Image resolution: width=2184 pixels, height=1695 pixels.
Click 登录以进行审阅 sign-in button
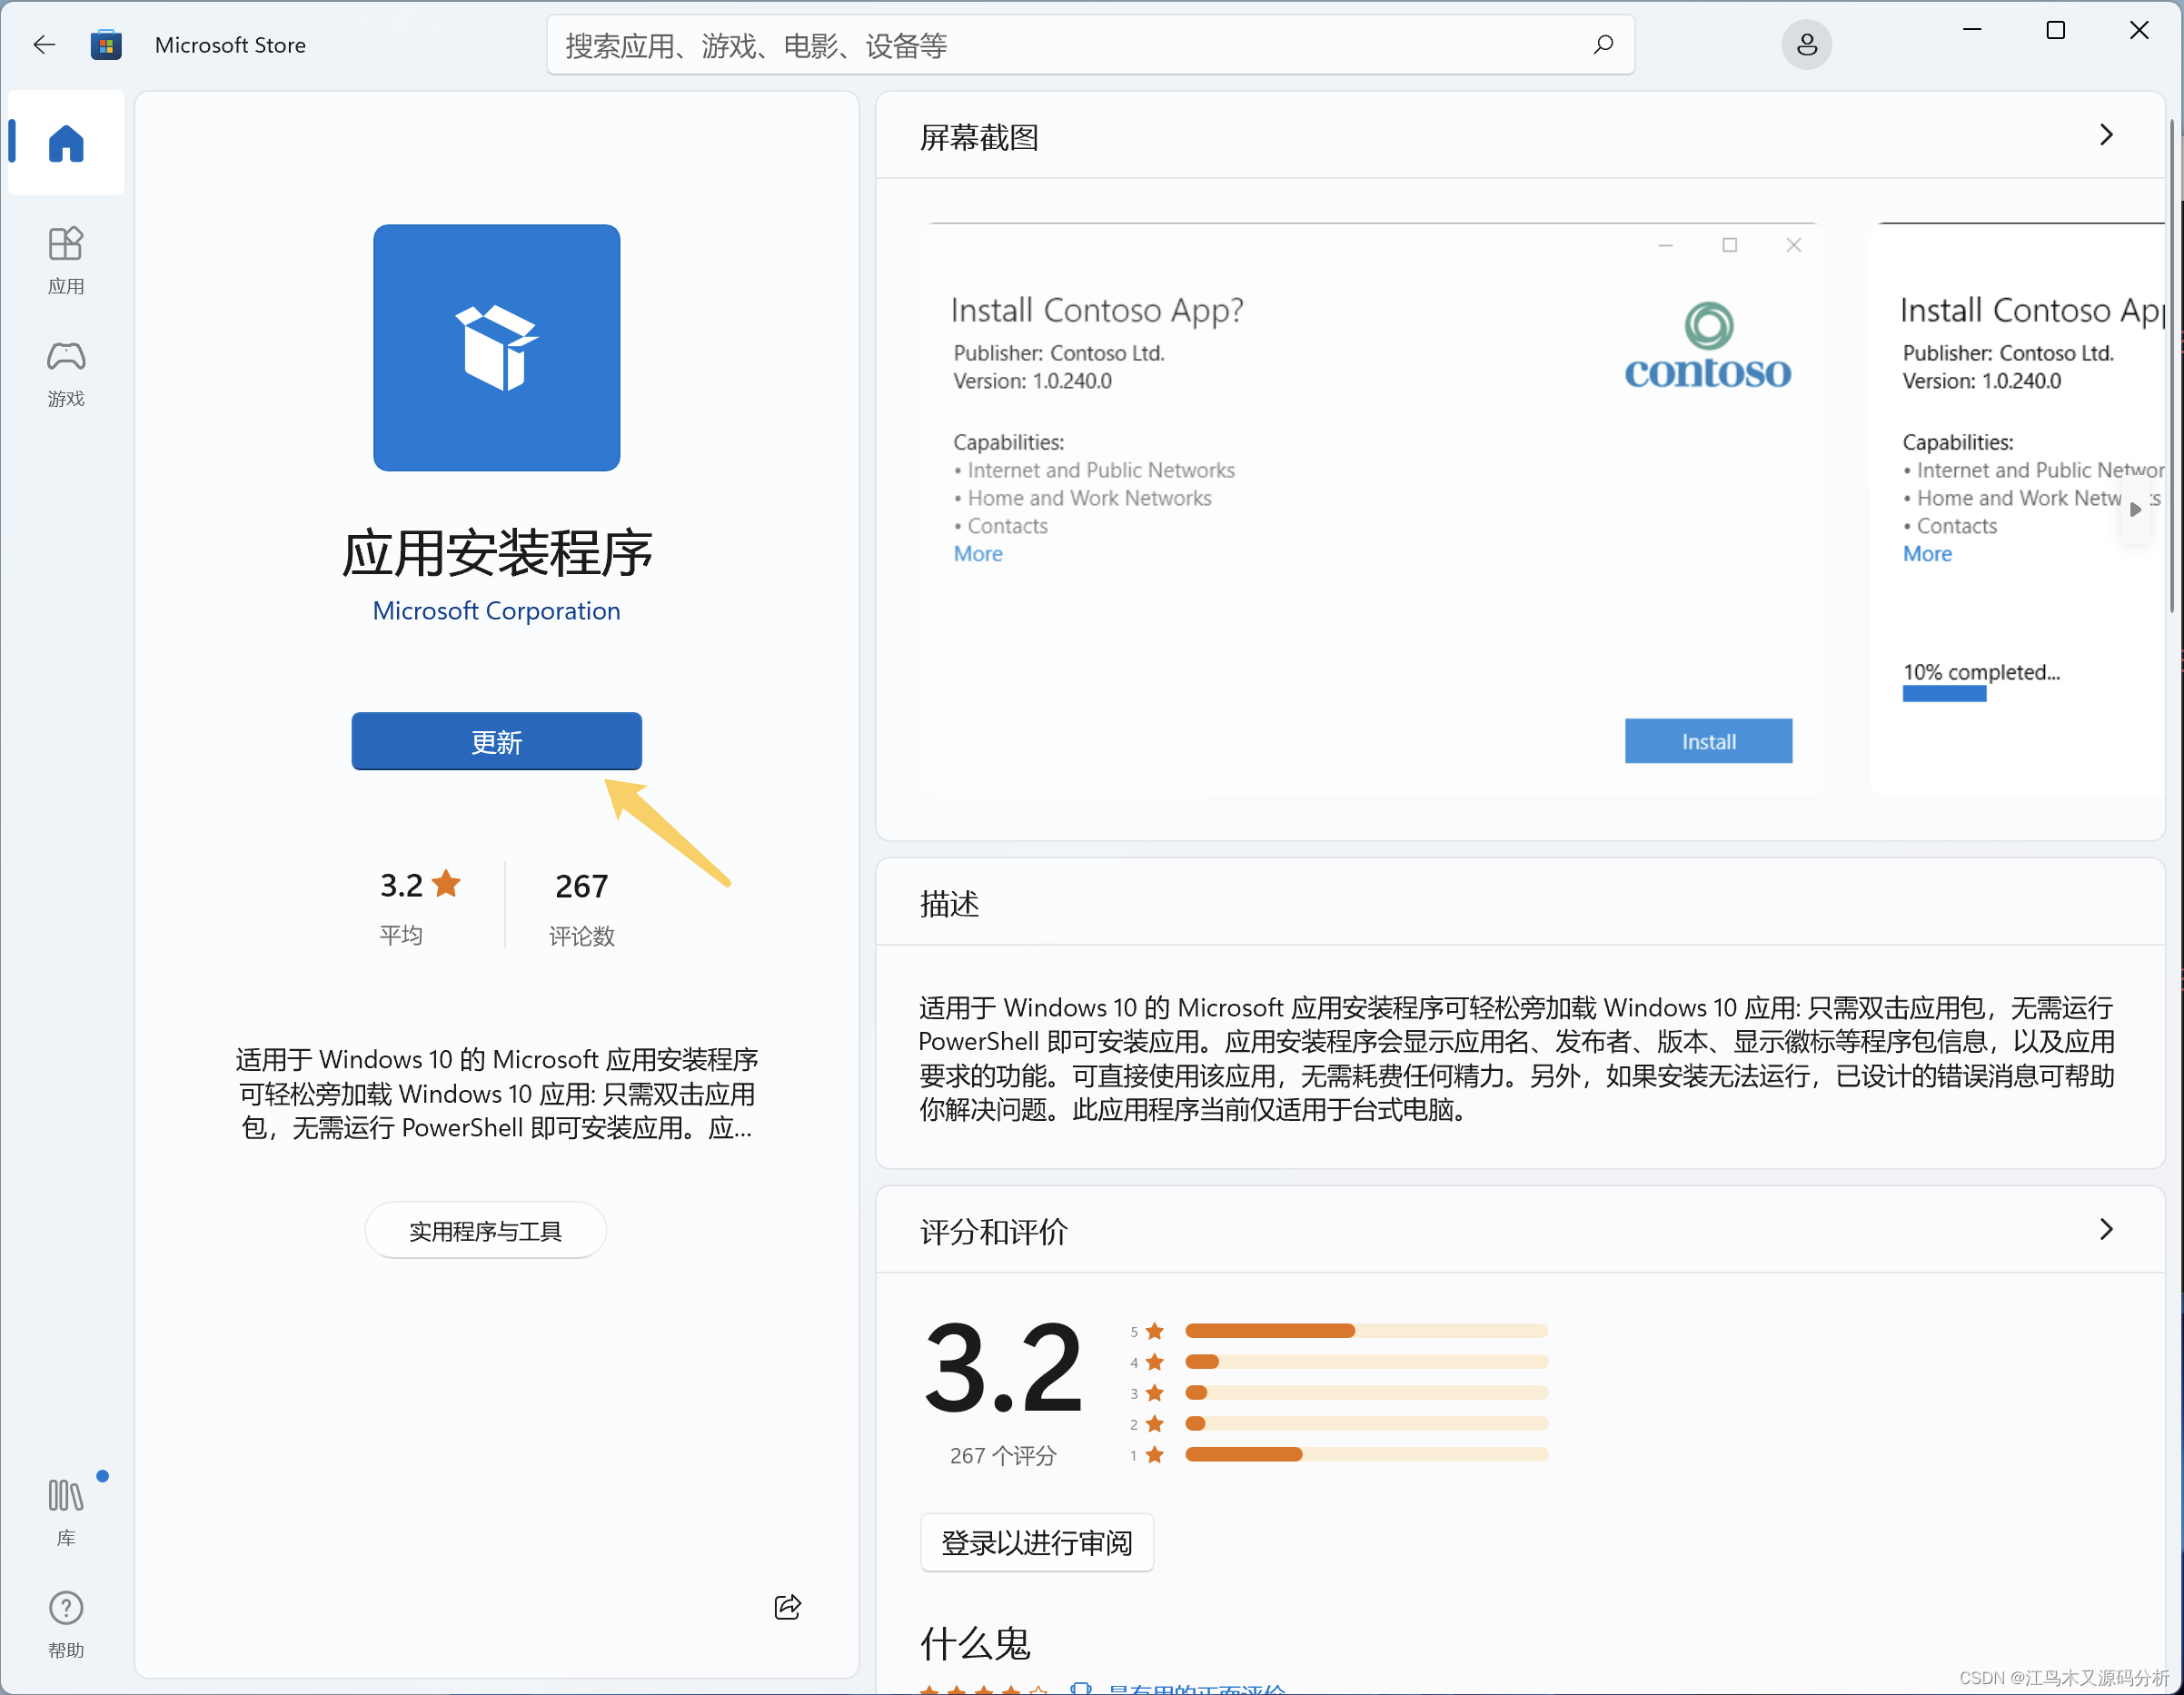coord(1037,1543)
